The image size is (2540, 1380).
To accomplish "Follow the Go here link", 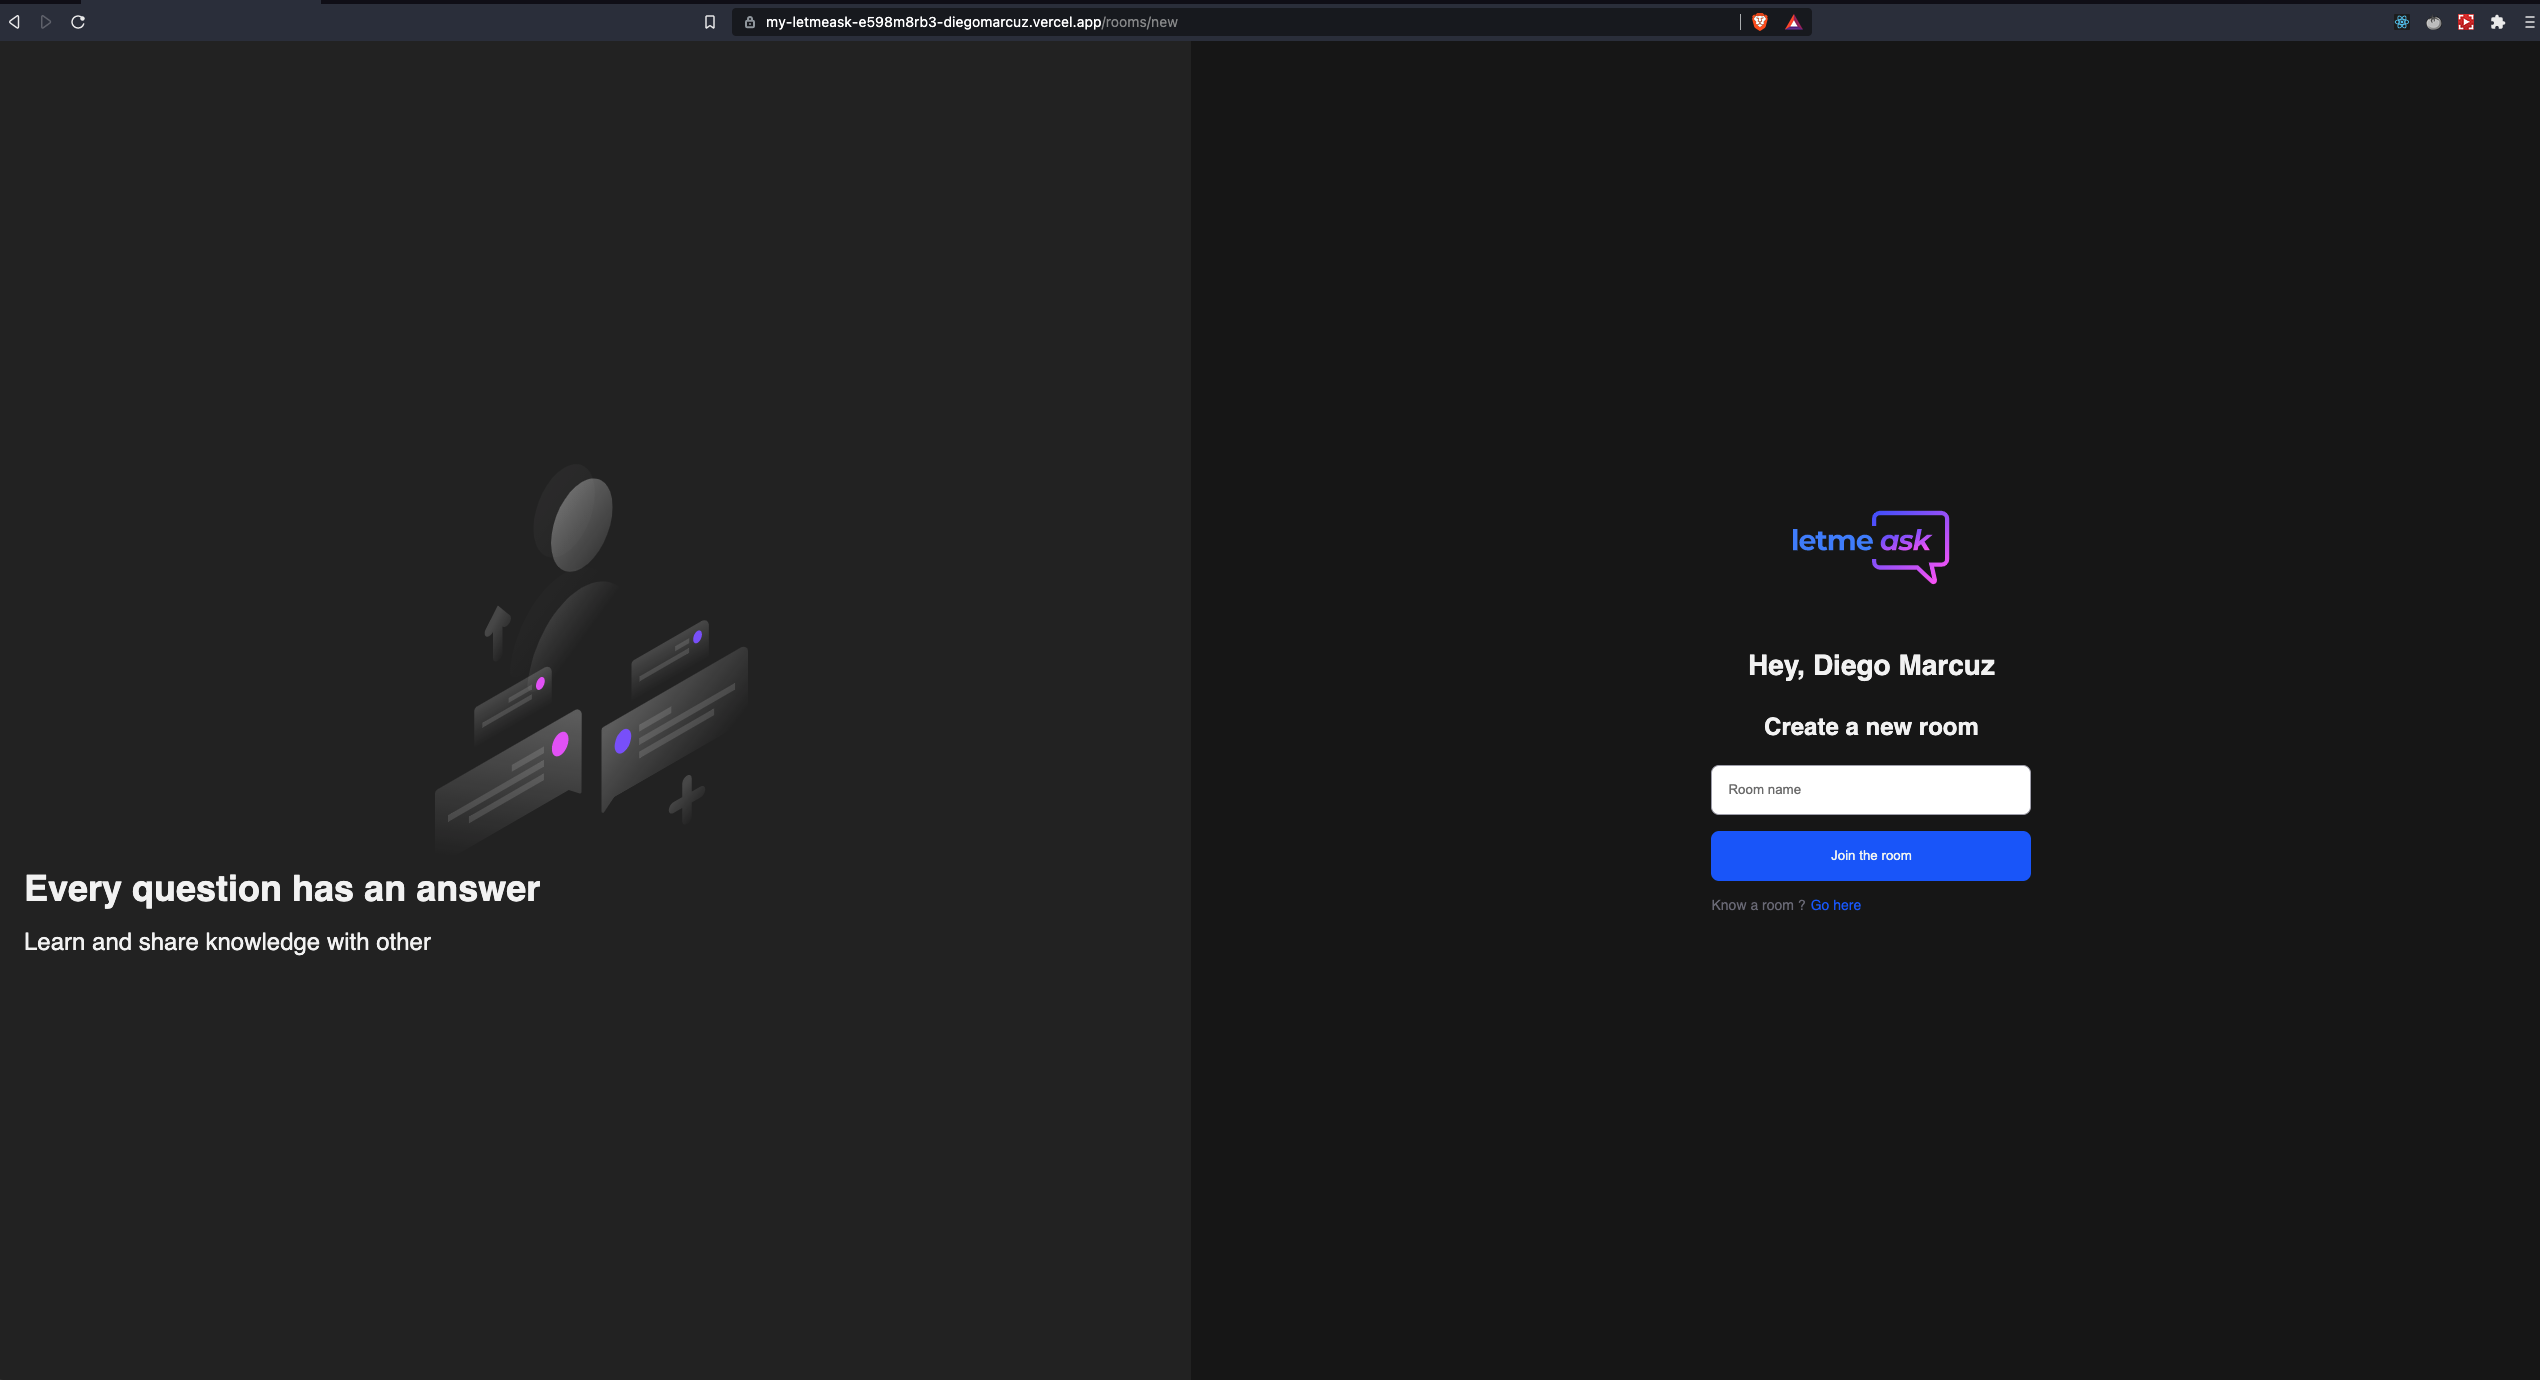I will tap(1836, 905).
